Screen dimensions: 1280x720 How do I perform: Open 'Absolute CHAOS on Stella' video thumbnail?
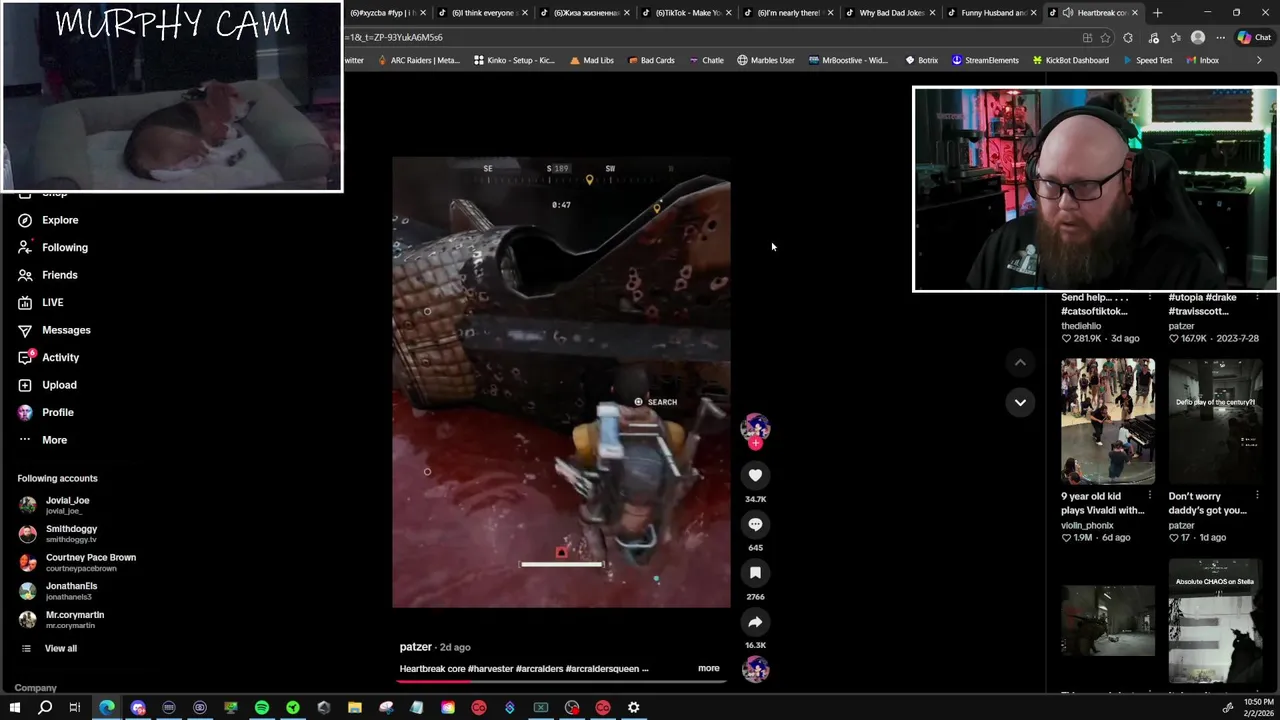[x=1215, y=623]
